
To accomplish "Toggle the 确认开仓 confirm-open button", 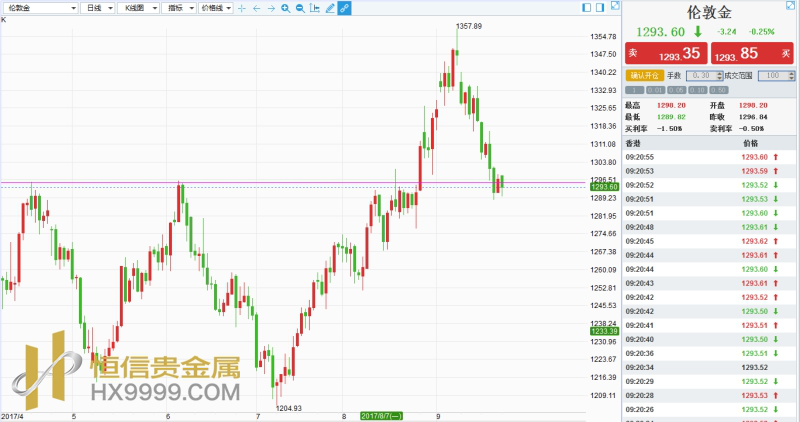I will [643, 76].
